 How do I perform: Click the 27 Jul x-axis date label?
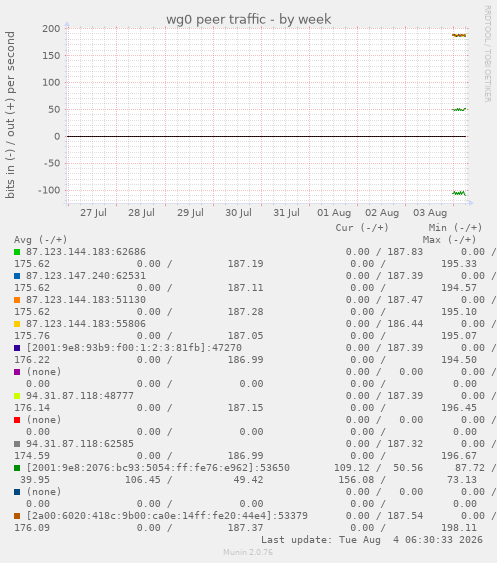point(93,213)
